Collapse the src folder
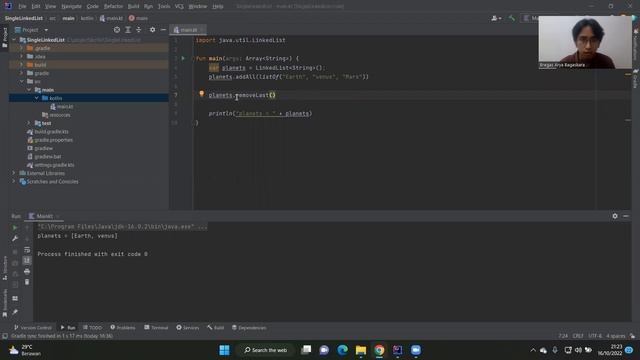640x360 pixels. tap(21, 81)
